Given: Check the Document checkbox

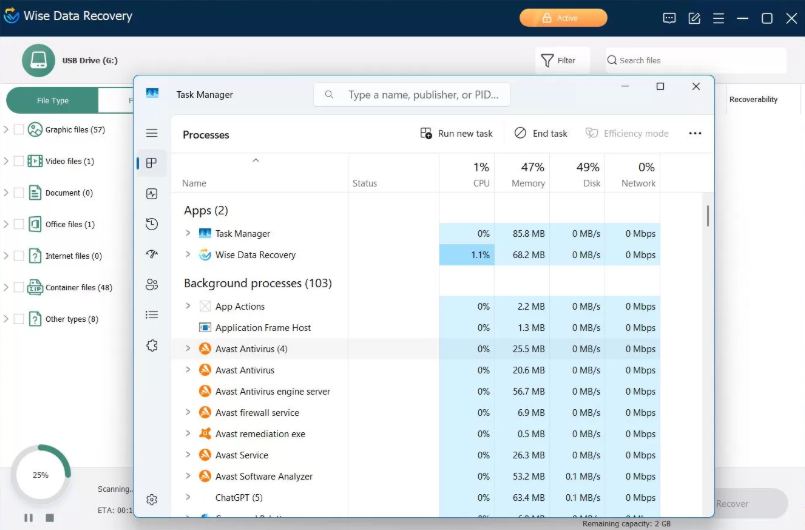Looking at the screenshot, I should (19, 193).
